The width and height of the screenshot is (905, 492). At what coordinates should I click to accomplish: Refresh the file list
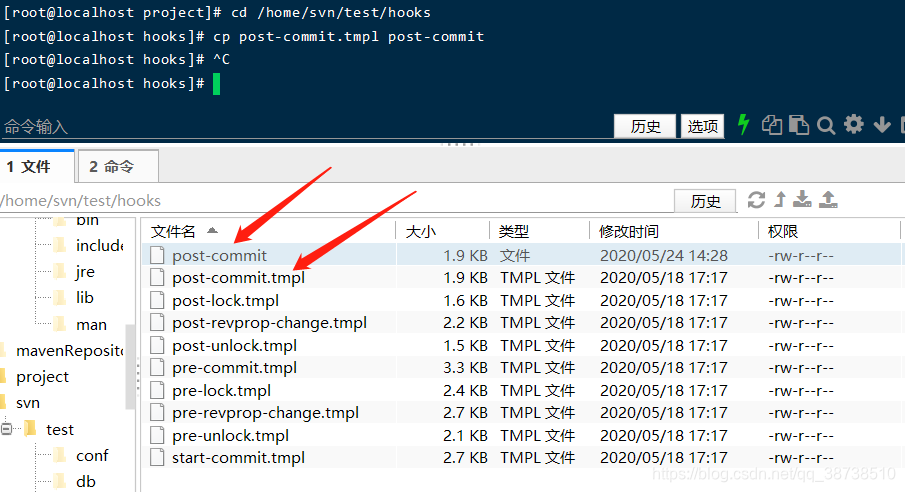click(756, 200)
